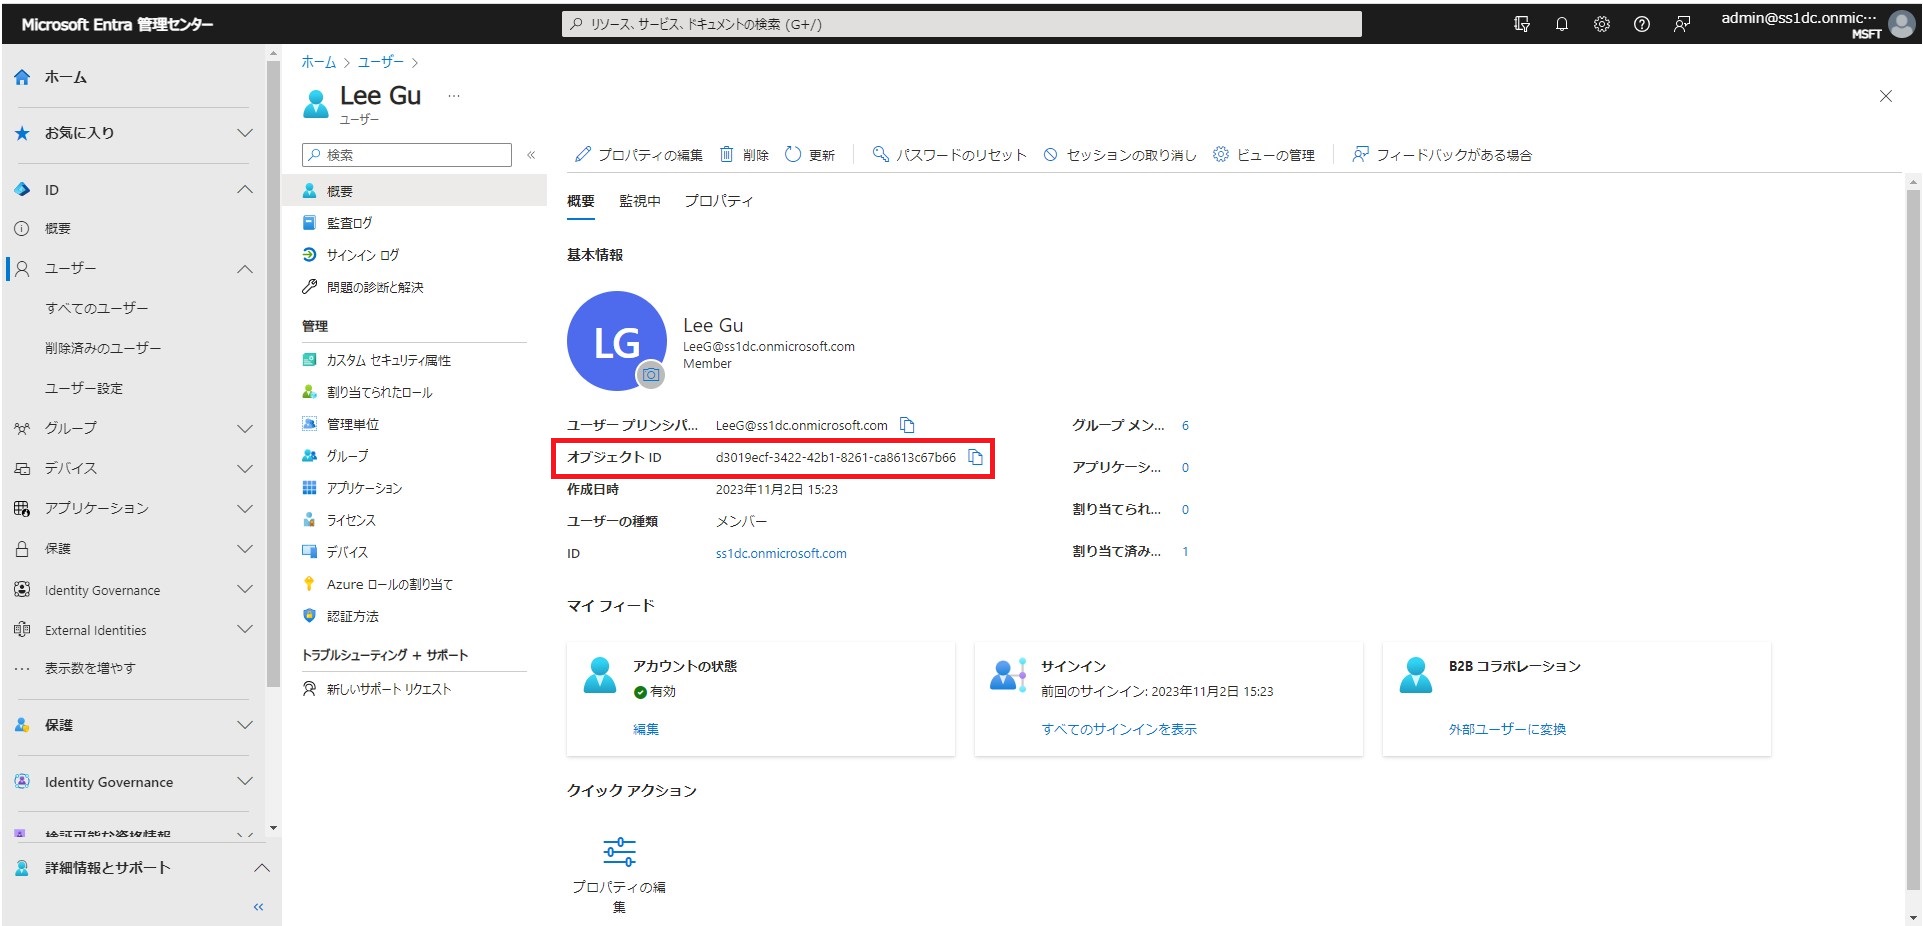Open settings gear in top bar
1923x926 pixels.
(x=1601, y=24)
